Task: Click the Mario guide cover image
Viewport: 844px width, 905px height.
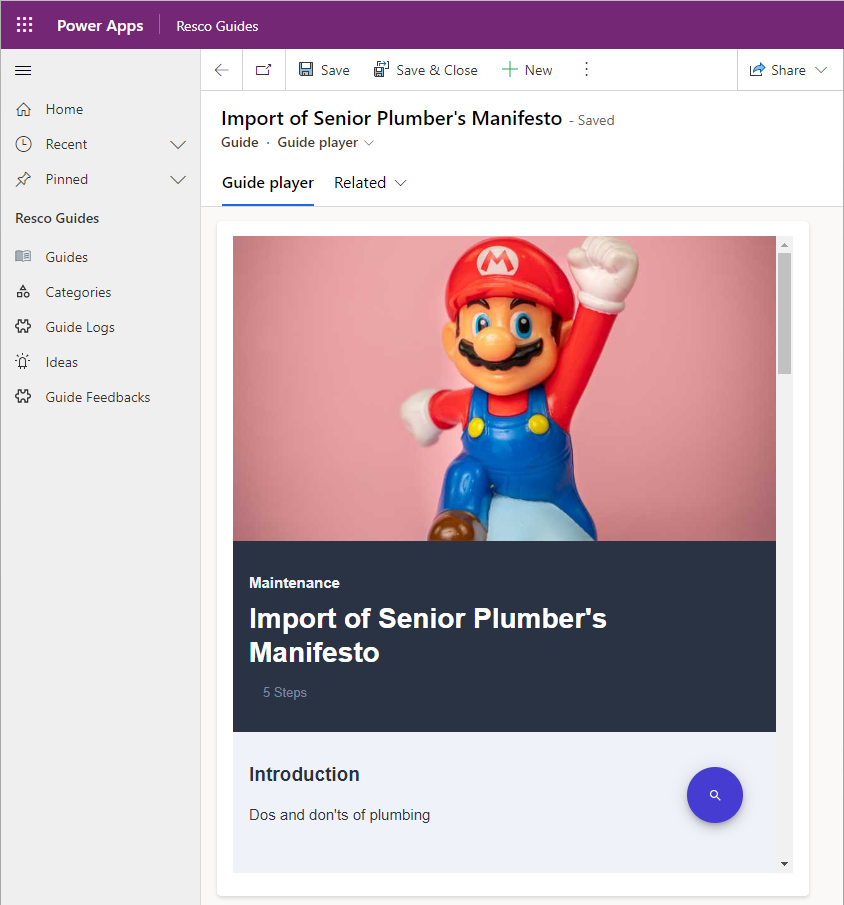Action: pyautogui.click(x=504, y=388)
